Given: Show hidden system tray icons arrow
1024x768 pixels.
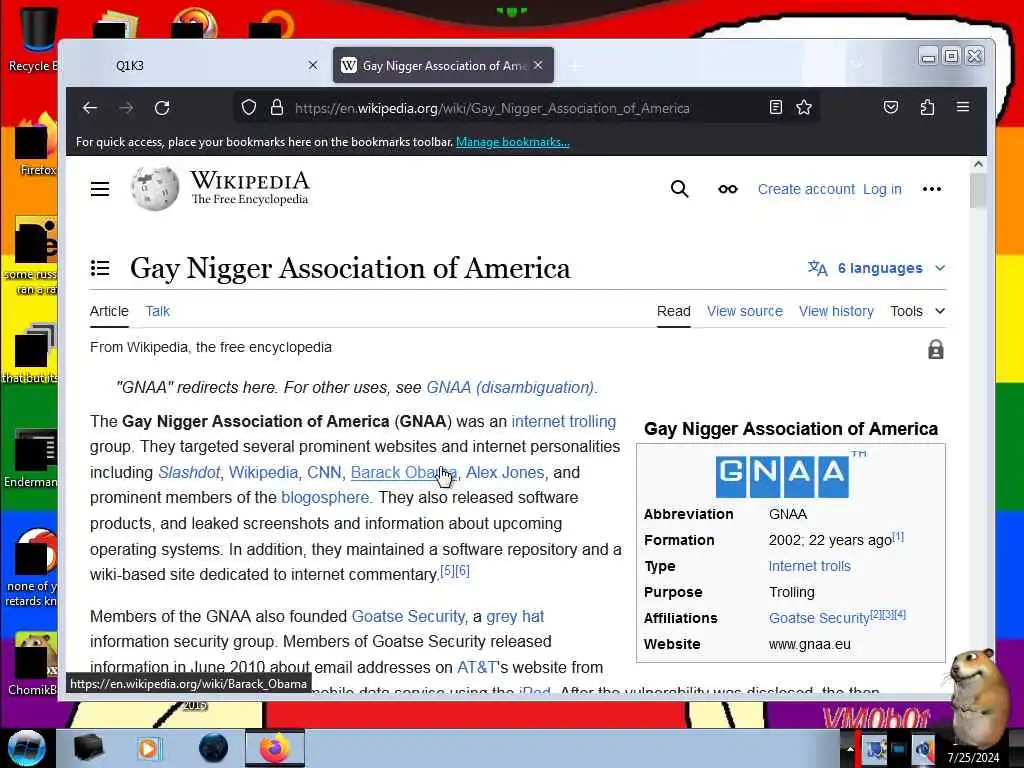Looking at the screenshot, I should tap(850, 749).
